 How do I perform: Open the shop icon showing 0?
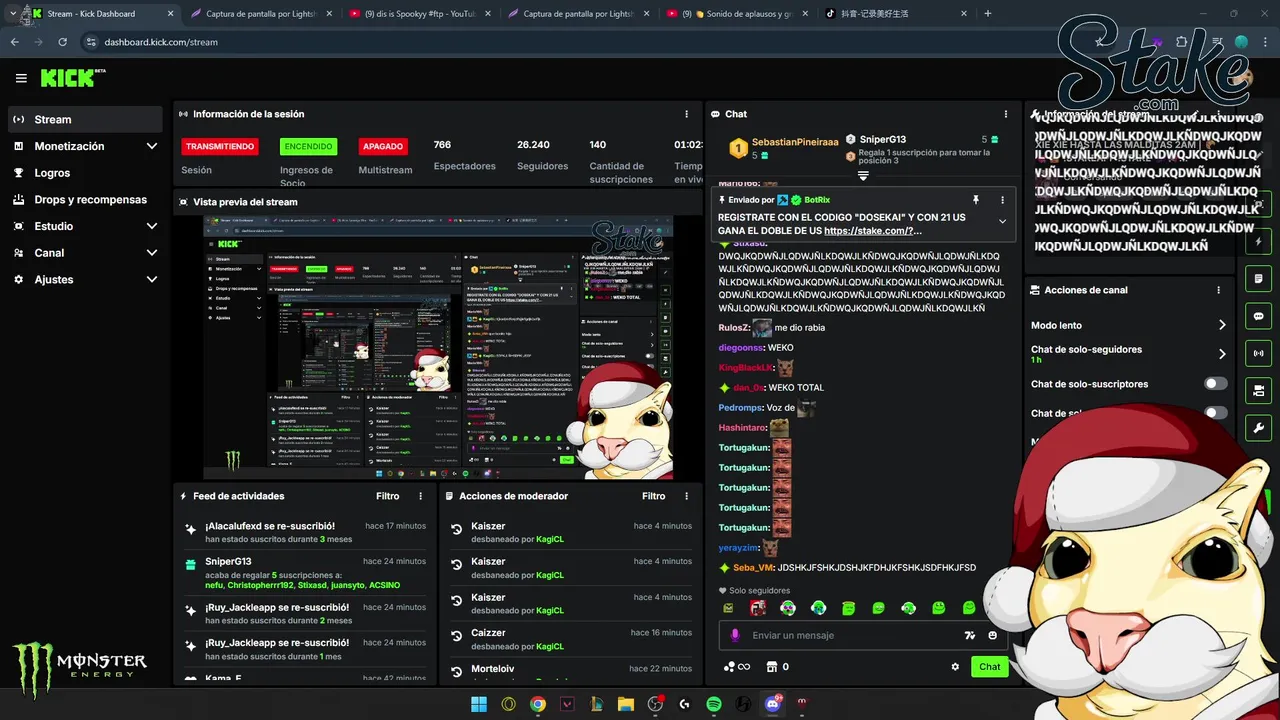777,667
